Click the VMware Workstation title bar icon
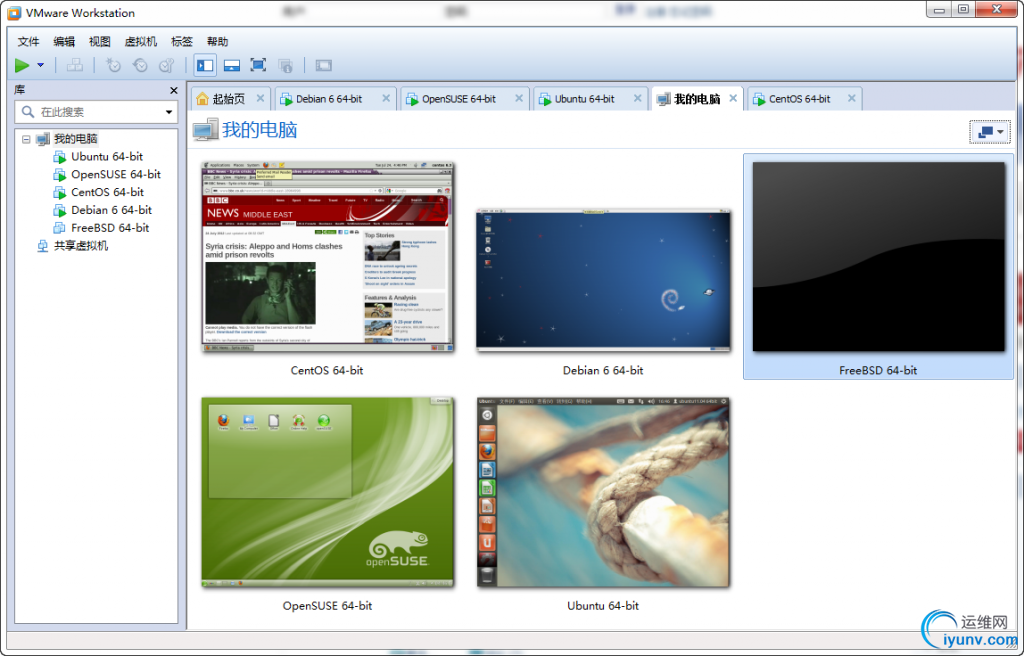1024x656 pixels. (x=14, y=13)
